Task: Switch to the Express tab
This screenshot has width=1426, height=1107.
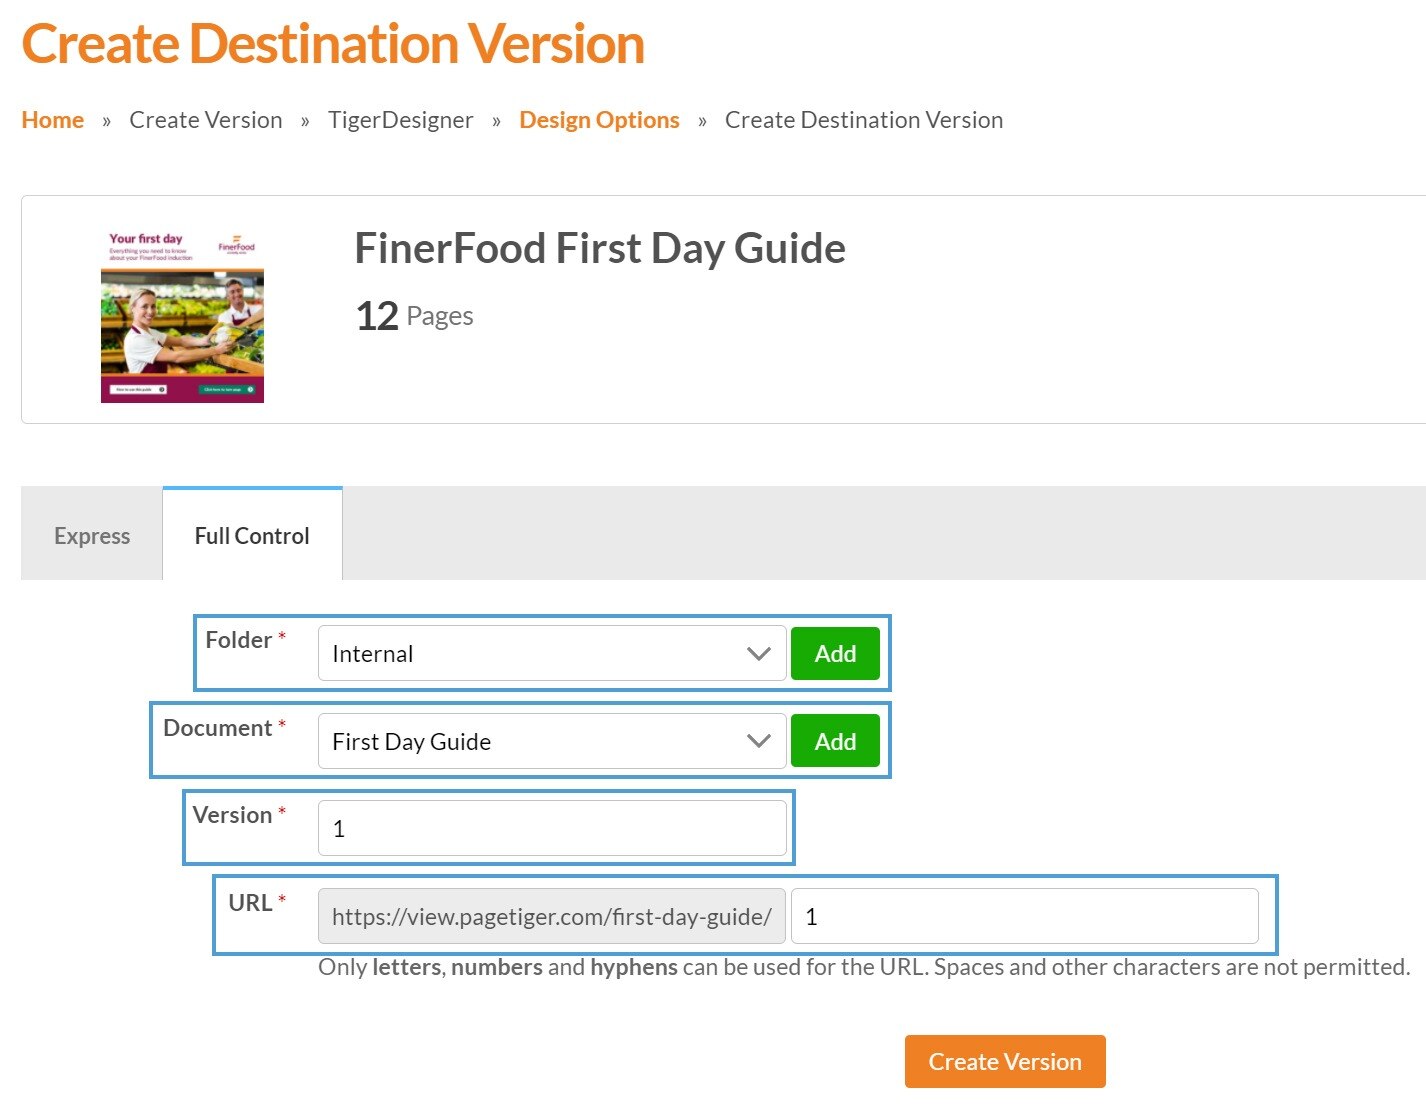Action: click(92, 536)
